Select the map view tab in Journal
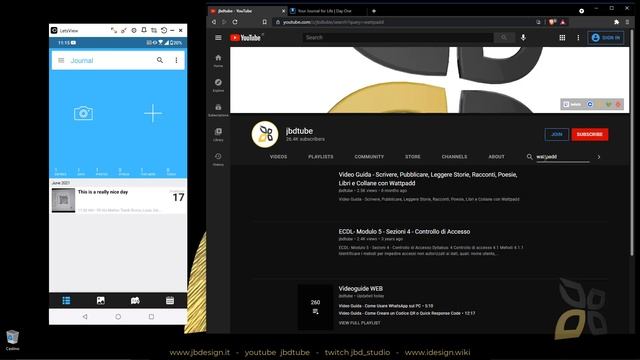The height and width of the screenshot is (360, 640). 135,300
